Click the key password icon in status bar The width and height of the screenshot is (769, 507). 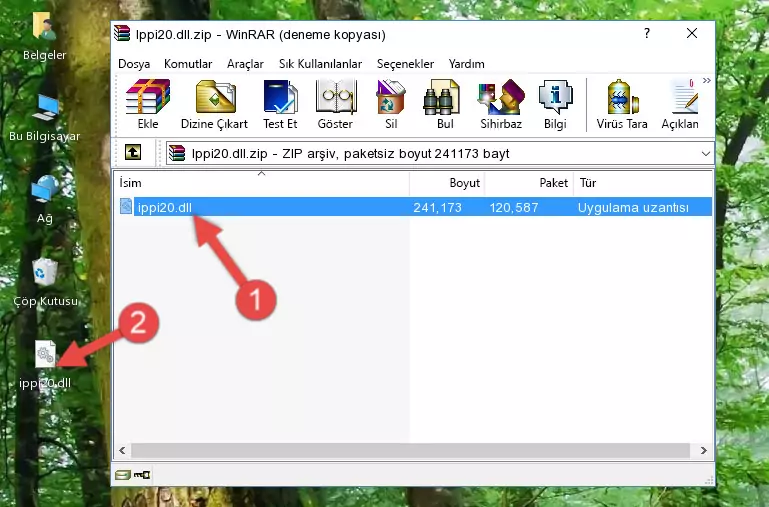(142, 475)
